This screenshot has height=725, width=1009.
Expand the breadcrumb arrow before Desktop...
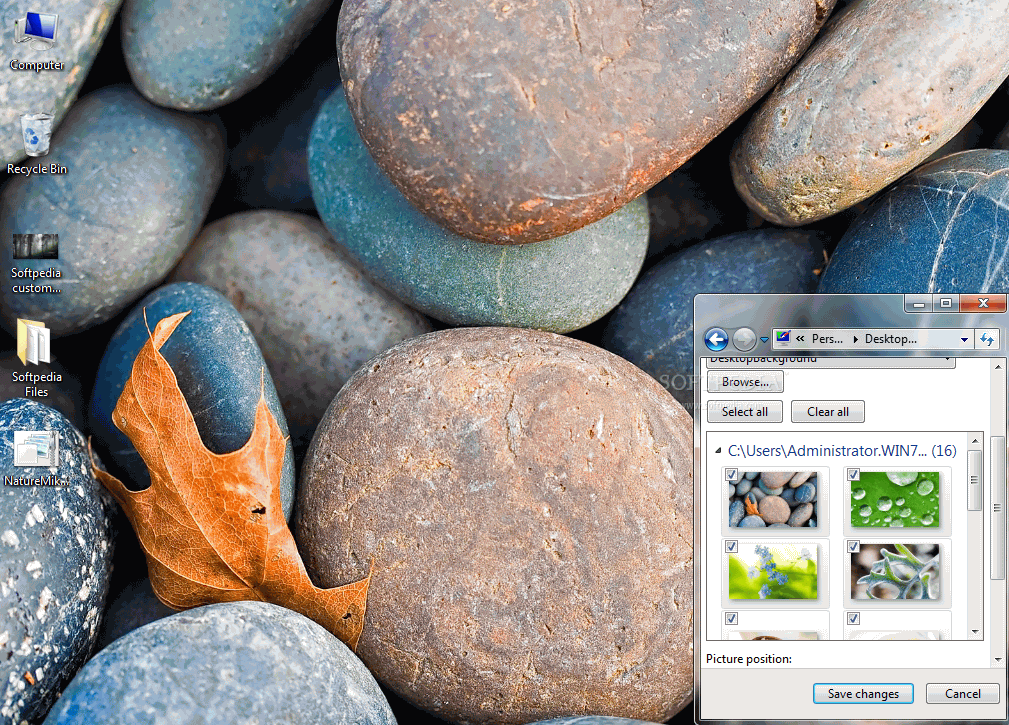855,339
